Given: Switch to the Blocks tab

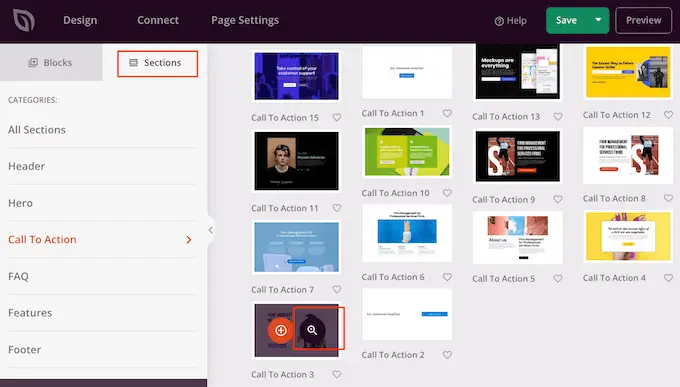Looking at the screenshot, I should click(51, 62).
